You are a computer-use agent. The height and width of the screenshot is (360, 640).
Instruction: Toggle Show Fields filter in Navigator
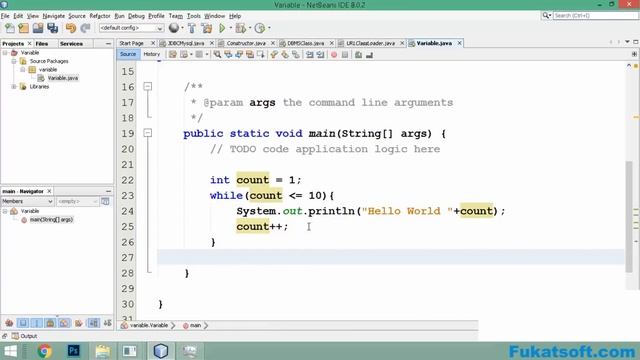tap(23, 323)
